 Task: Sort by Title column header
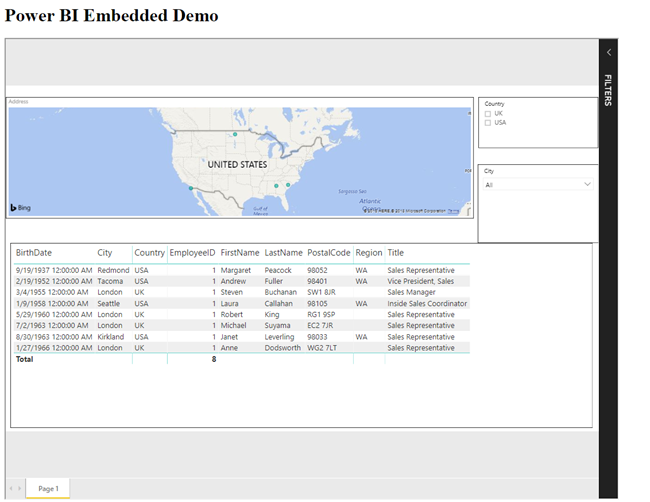coord(395,252)
